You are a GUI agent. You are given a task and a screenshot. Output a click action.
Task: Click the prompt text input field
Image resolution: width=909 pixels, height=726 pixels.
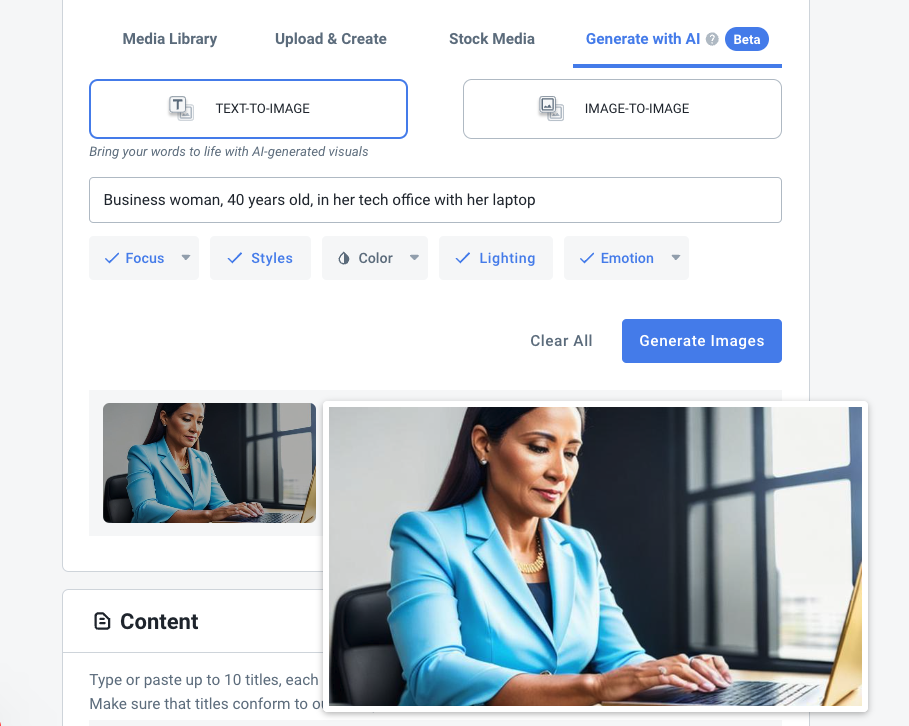click(435, 200)
